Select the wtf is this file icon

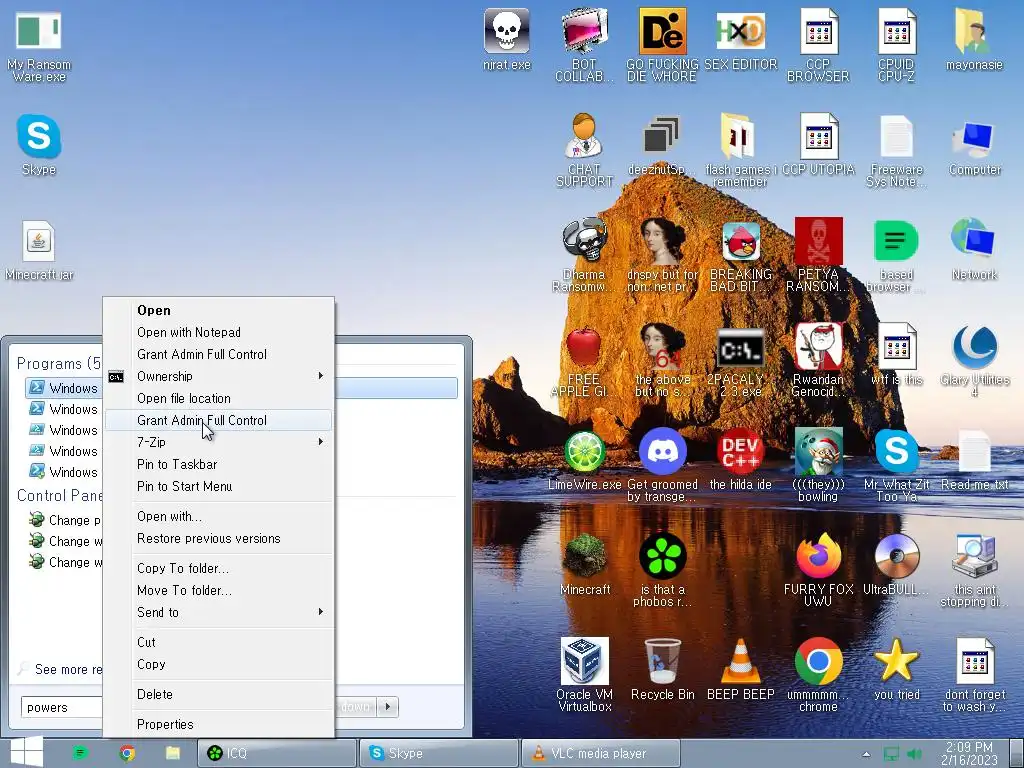click(896, 347)
